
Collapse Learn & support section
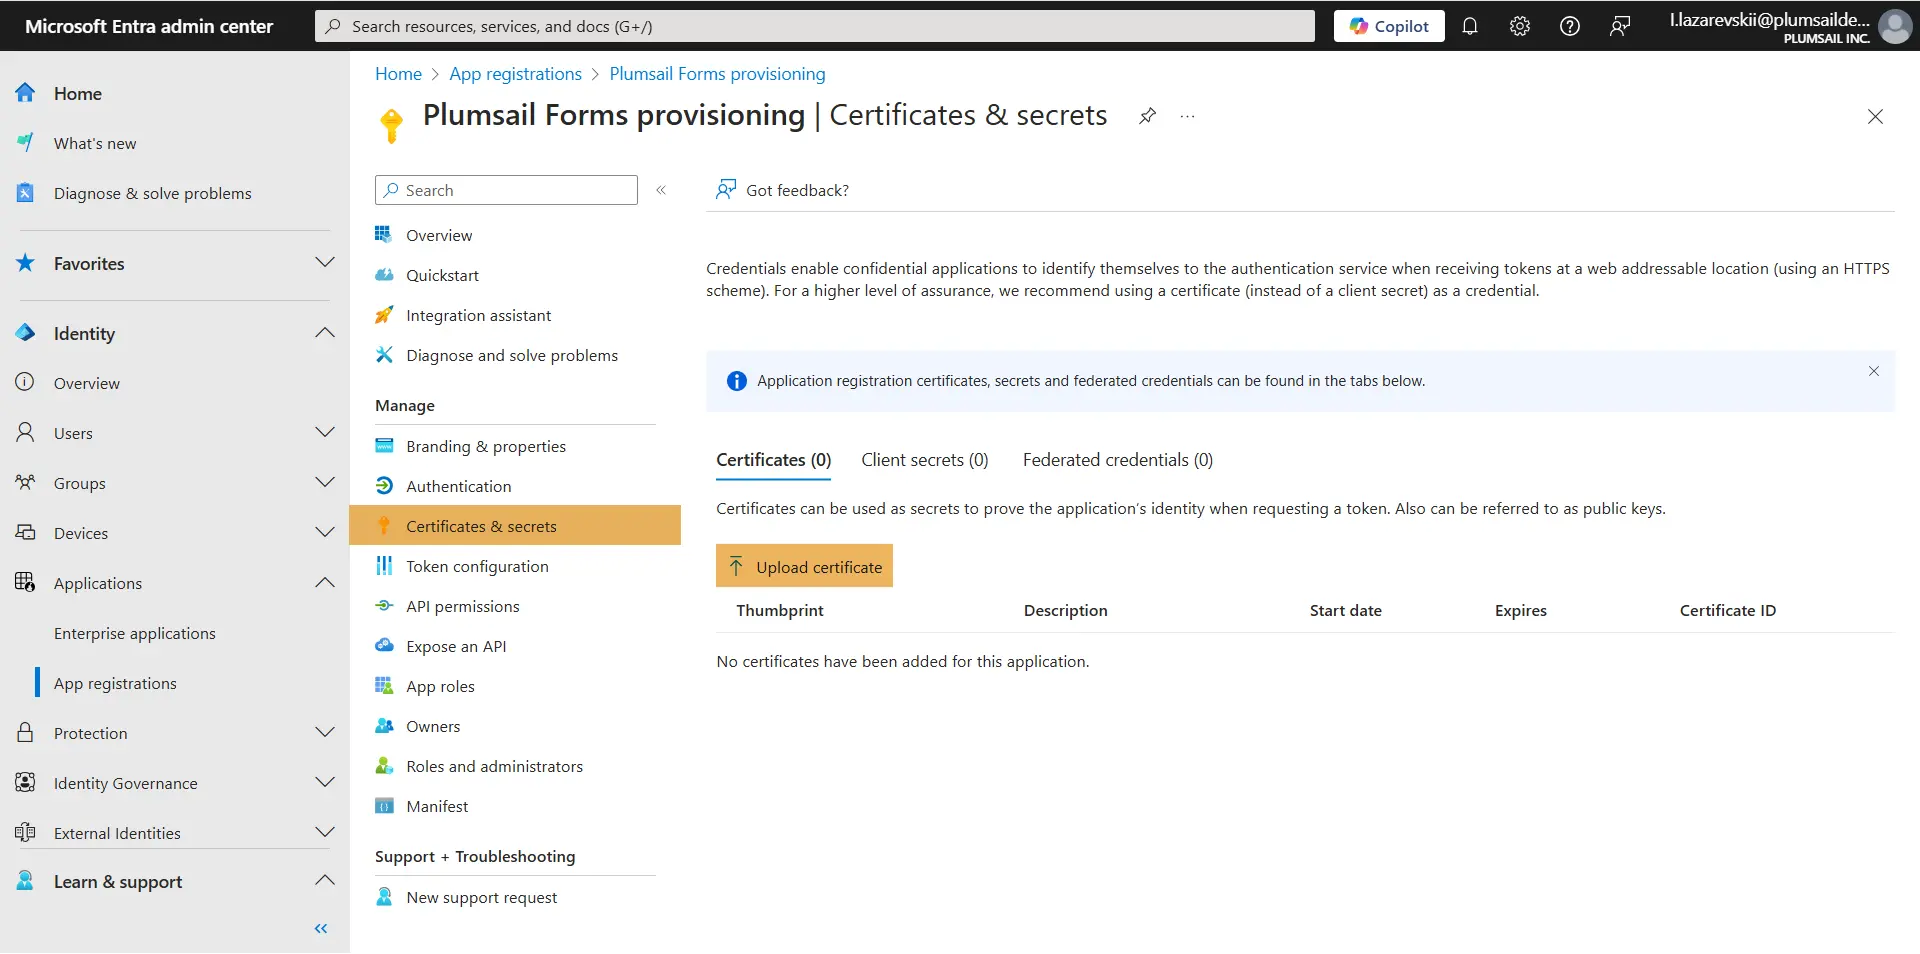point(325,881)
